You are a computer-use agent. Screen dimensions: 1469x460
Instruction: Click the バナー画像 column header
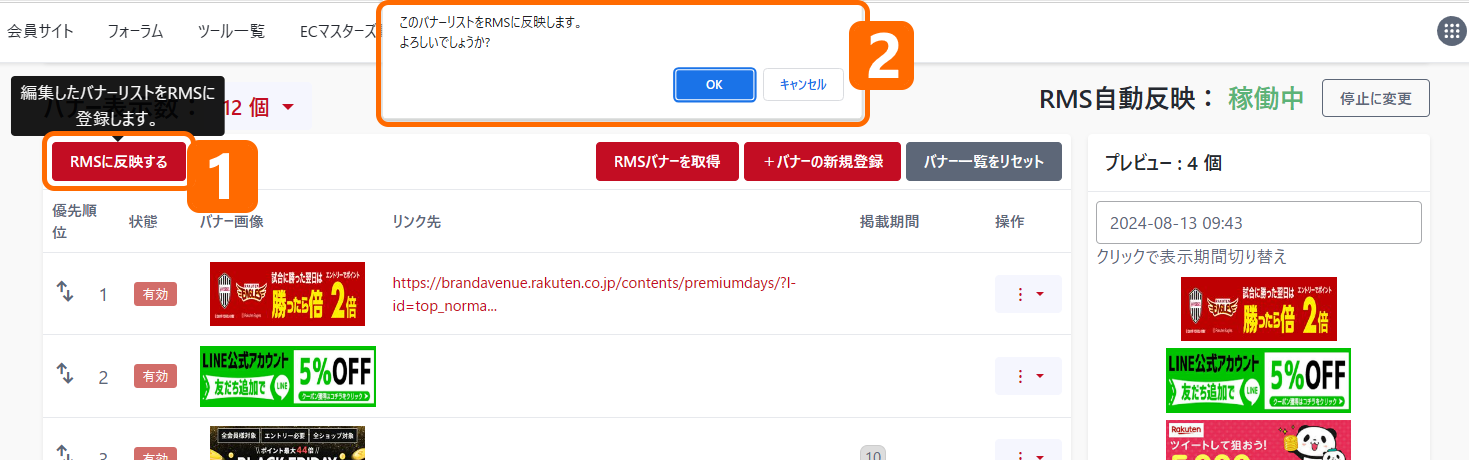(232, 221)
